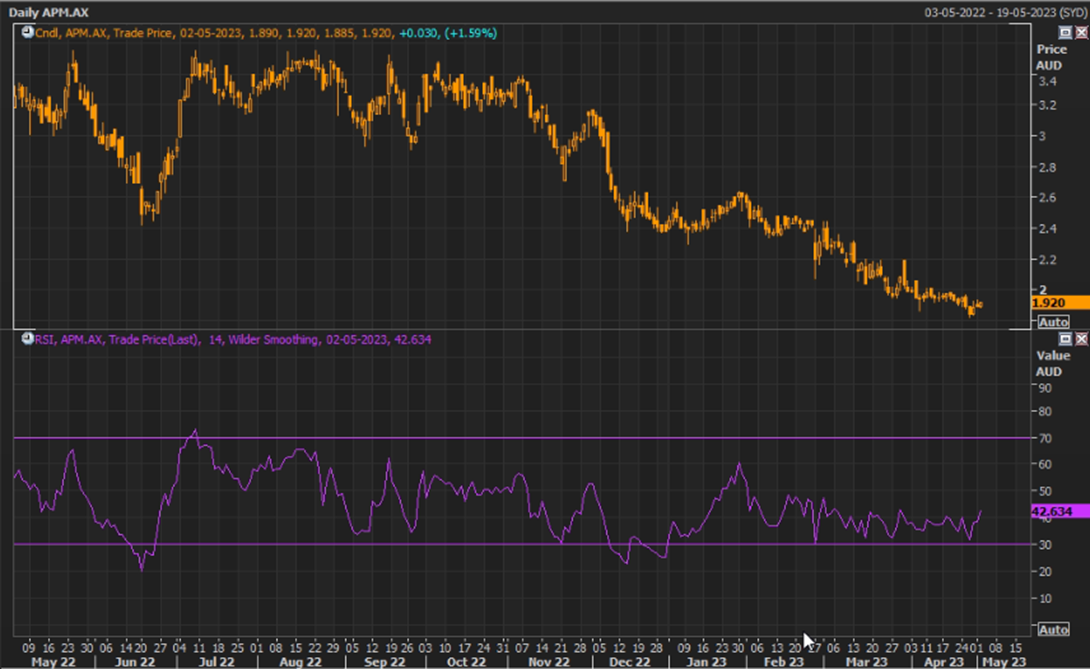Image resolution: width=1090 pixels, height=669 pixels.
Task: Click the clock icon beside Cndl legend
Action: coord(27,33)
